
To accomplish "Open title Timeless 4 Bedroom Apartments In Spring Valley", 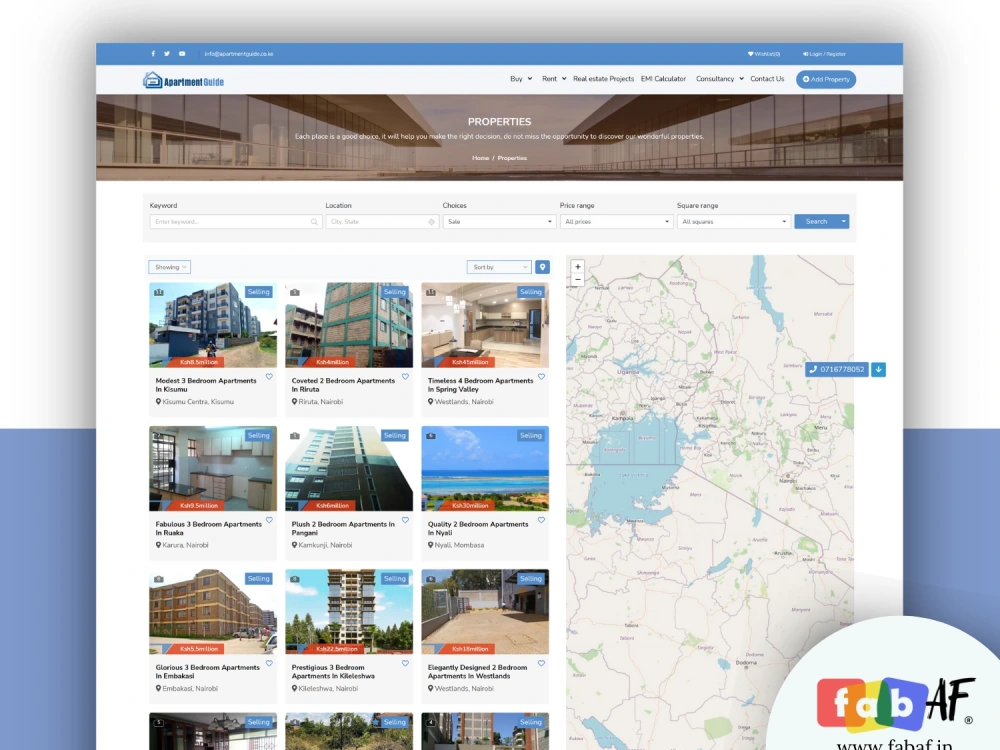I will pyautogui.click(x=480, y=385).
